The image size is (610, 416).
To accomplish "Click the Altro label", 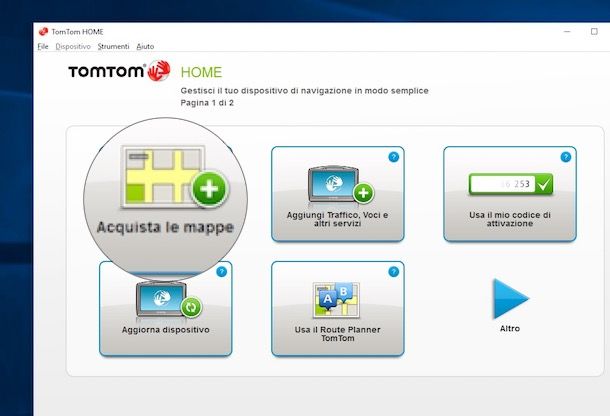I will 510,328.
